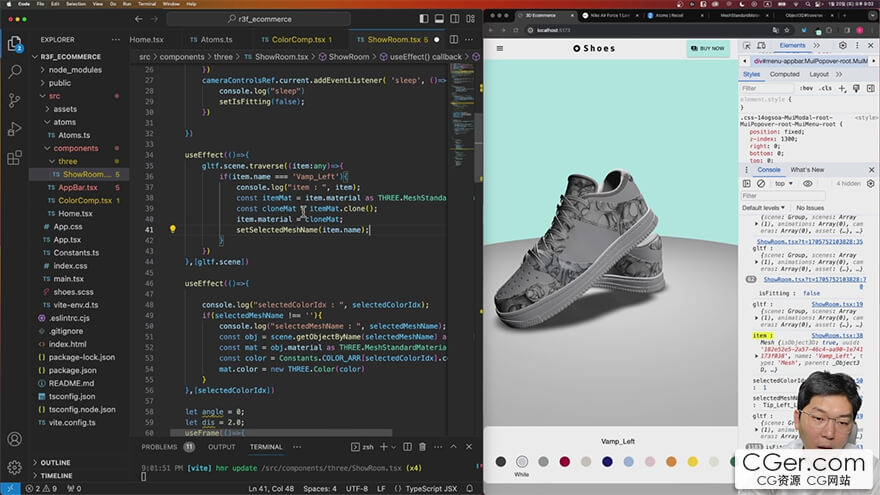Open the AppBar.tsx file in explorer

tap(77, 187)
